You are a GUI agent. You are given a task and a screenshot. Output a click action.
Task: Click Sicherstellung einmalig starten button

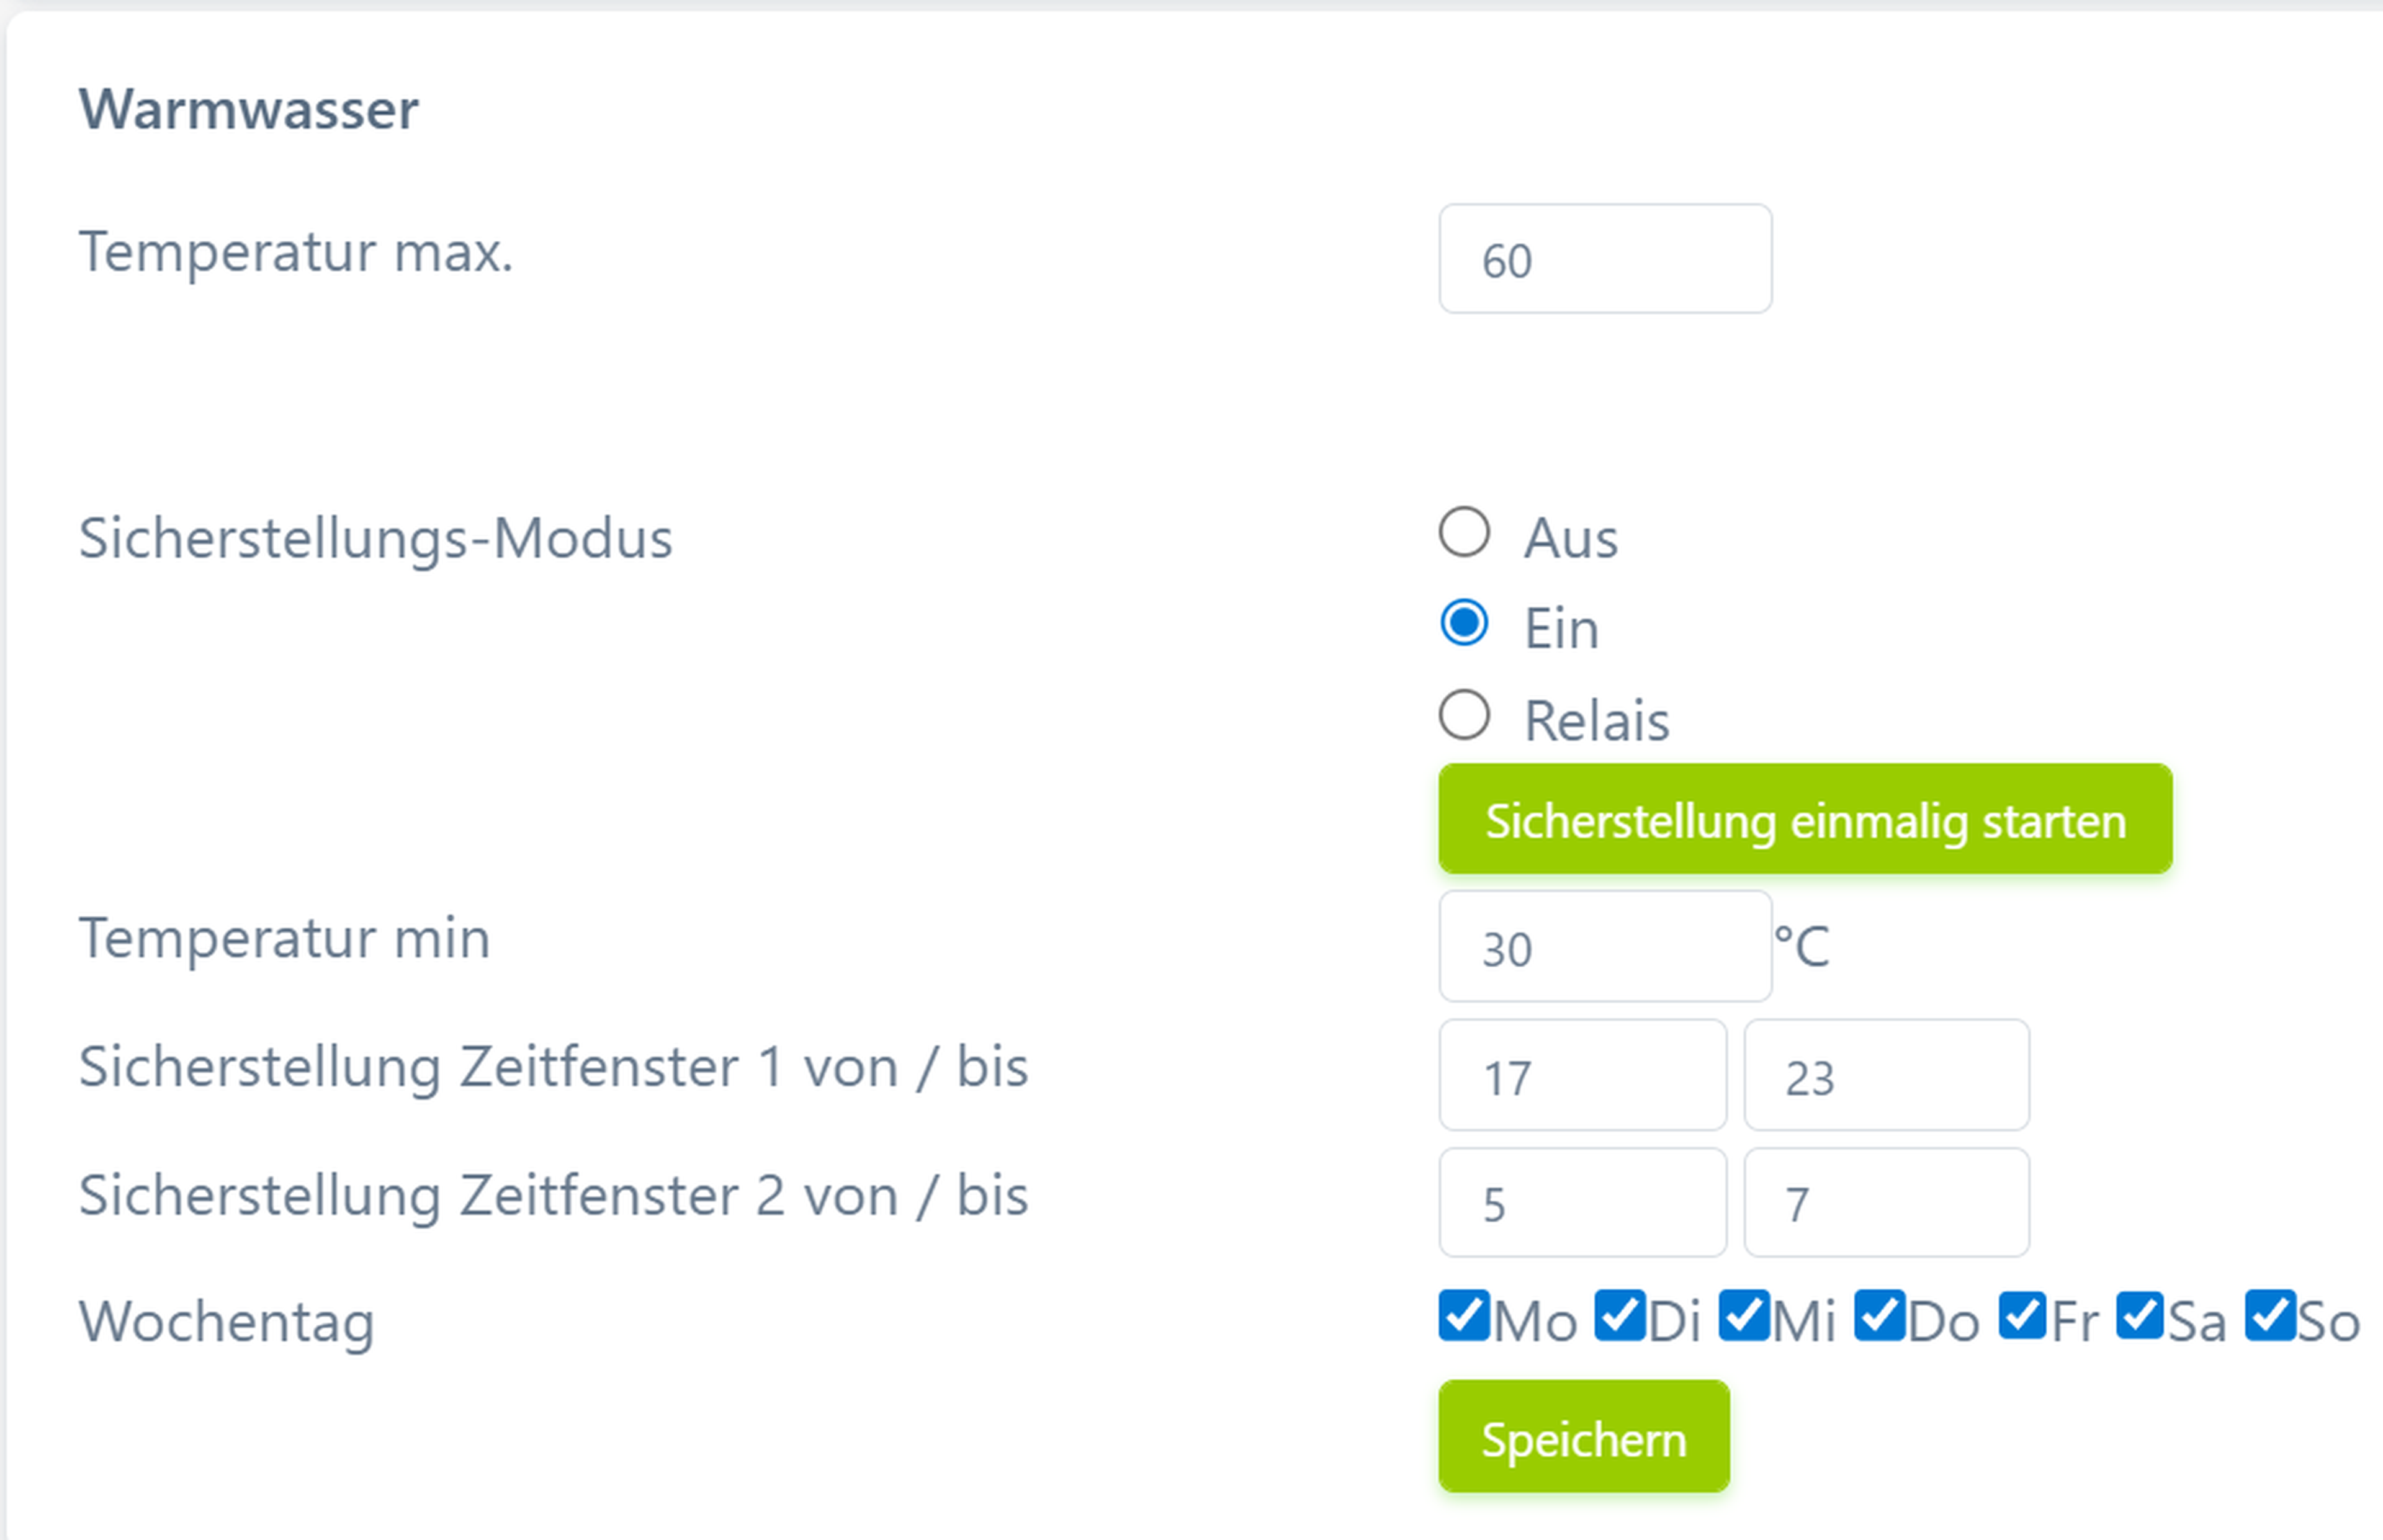point(1804,820)
